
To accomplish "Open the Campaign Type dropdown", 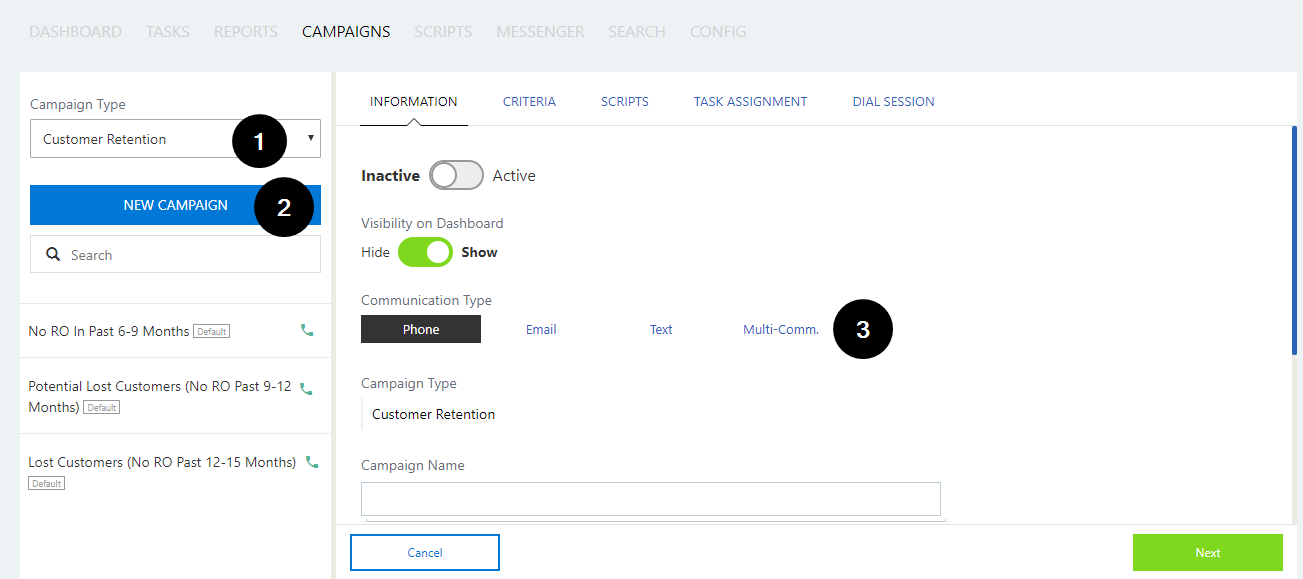I will [175, 139].
